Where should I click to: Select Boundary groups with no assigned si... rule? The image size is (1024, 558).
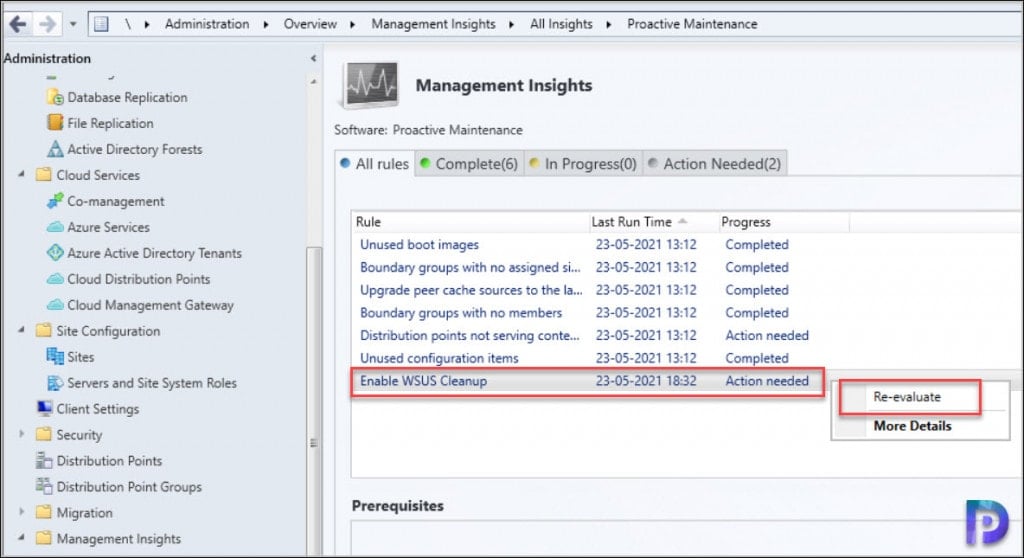[470, 267]
